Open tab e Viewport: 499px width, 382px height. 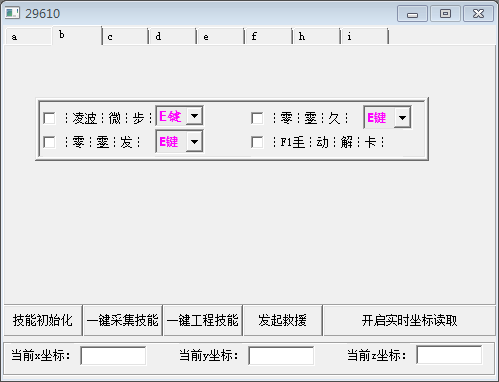tap(220, 36)
